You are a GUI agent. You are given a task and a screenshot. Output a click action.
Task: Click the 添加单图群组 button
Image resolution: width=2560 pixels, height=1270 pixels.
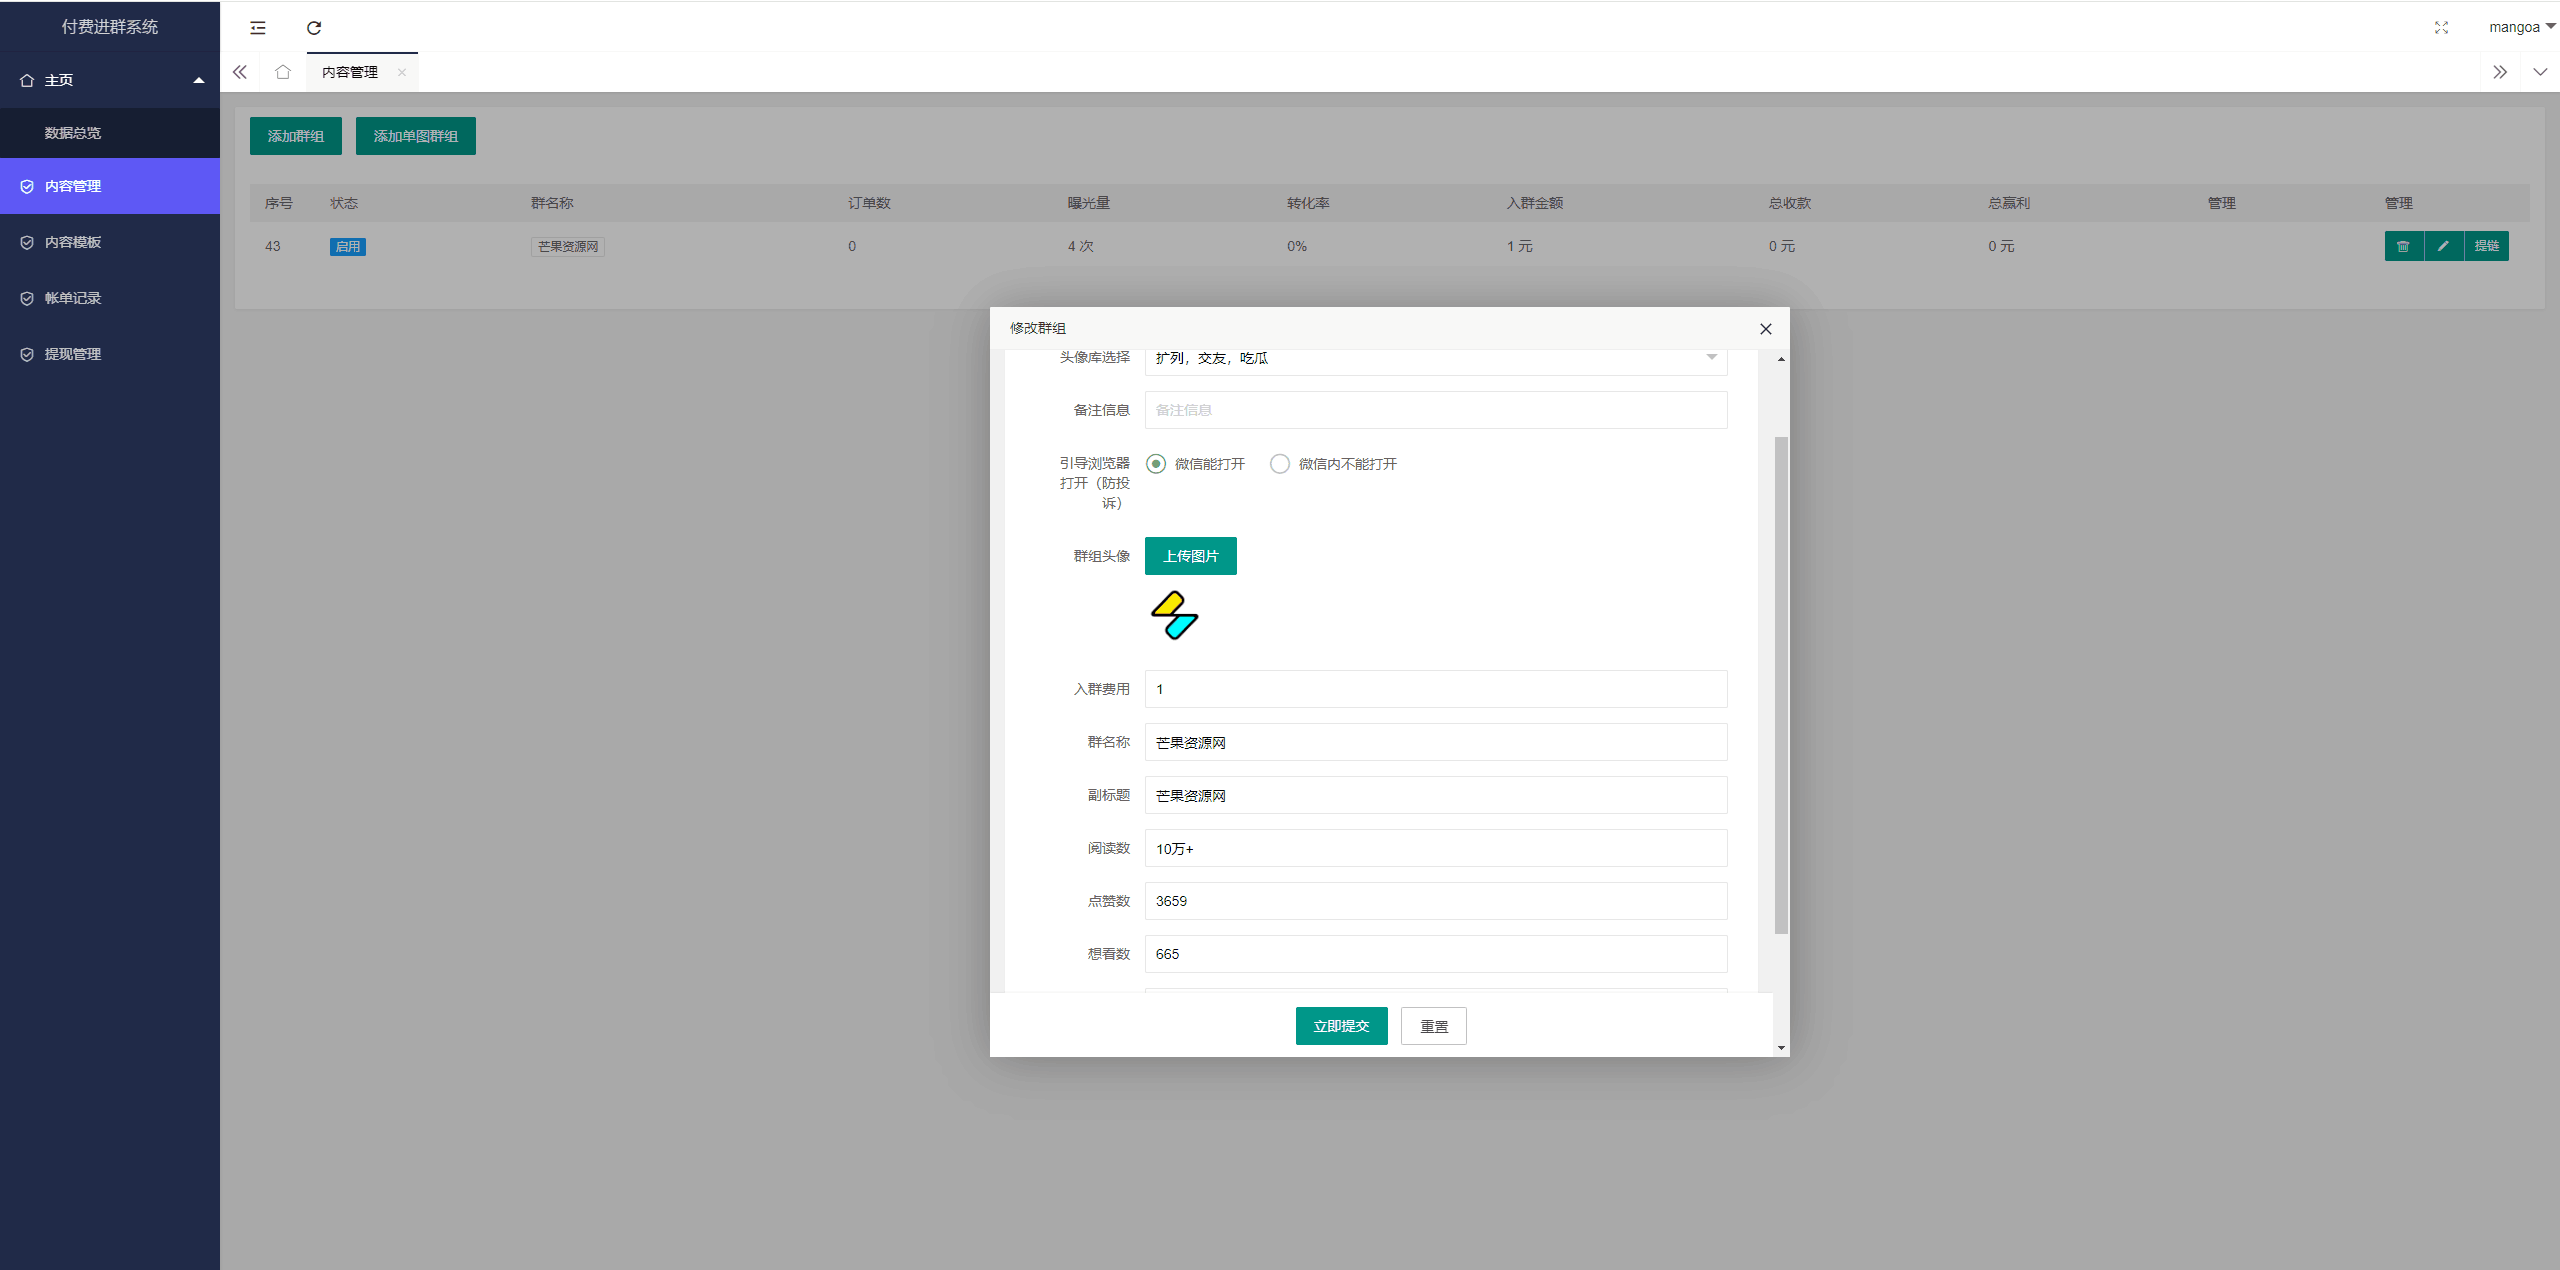[416, 135]
